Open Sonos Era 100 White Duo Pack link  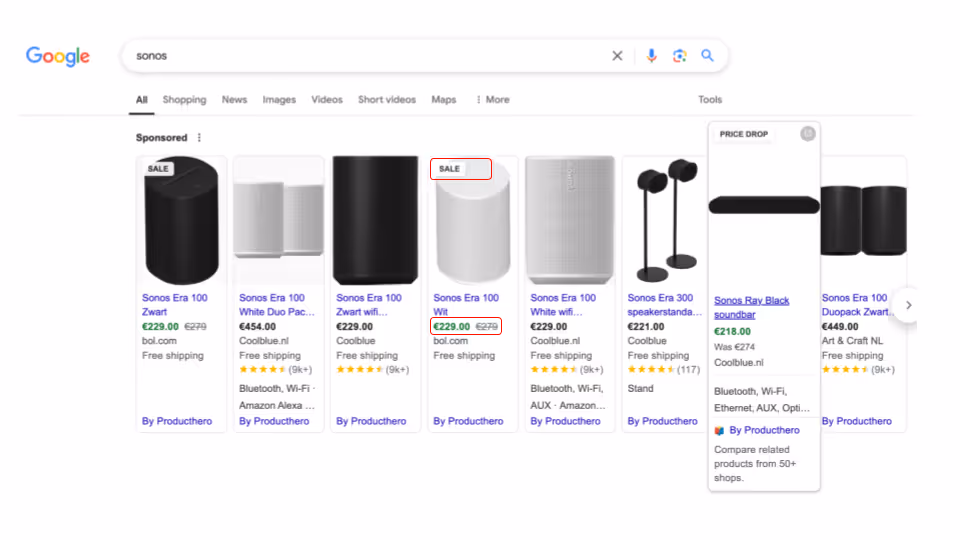click(277, 304)
